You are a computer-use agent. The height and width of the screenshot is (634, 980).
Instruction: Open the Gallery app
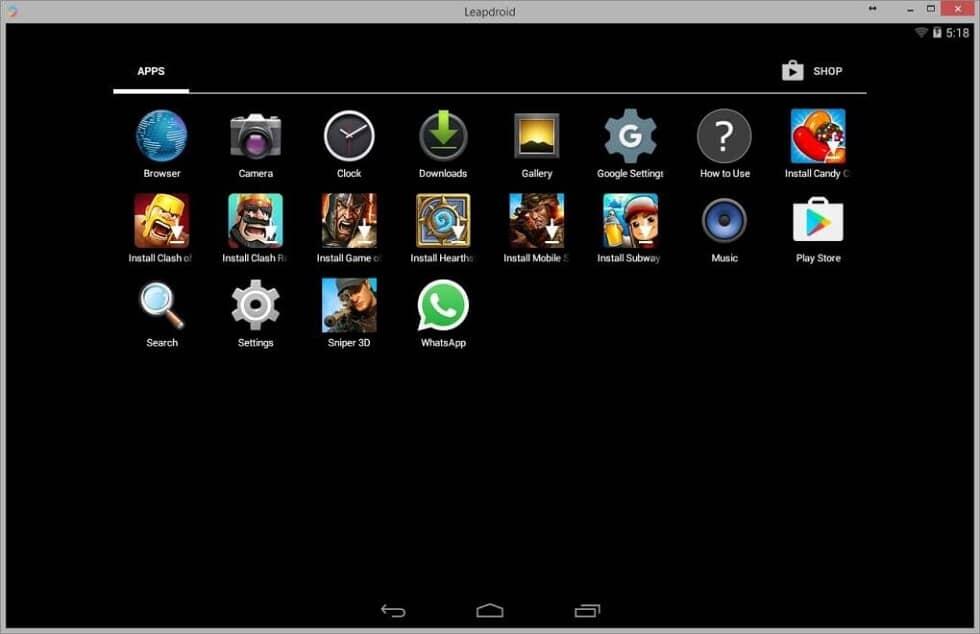536,136
